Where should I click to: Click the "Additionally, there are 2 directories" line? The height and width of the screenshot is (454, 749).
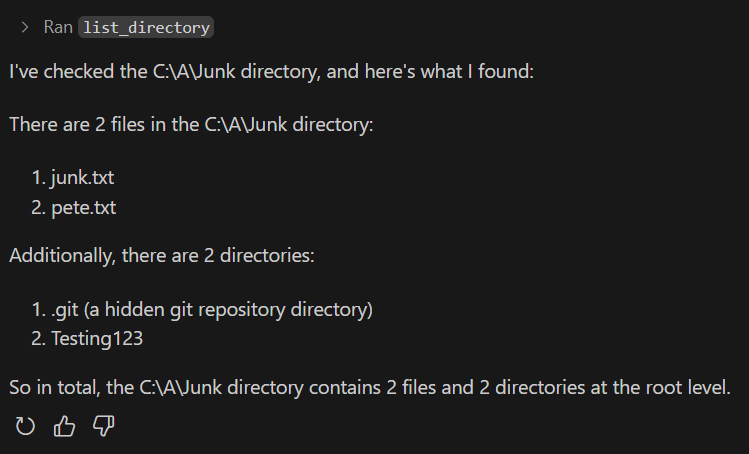pyautogui.click(x=162, y=256)
